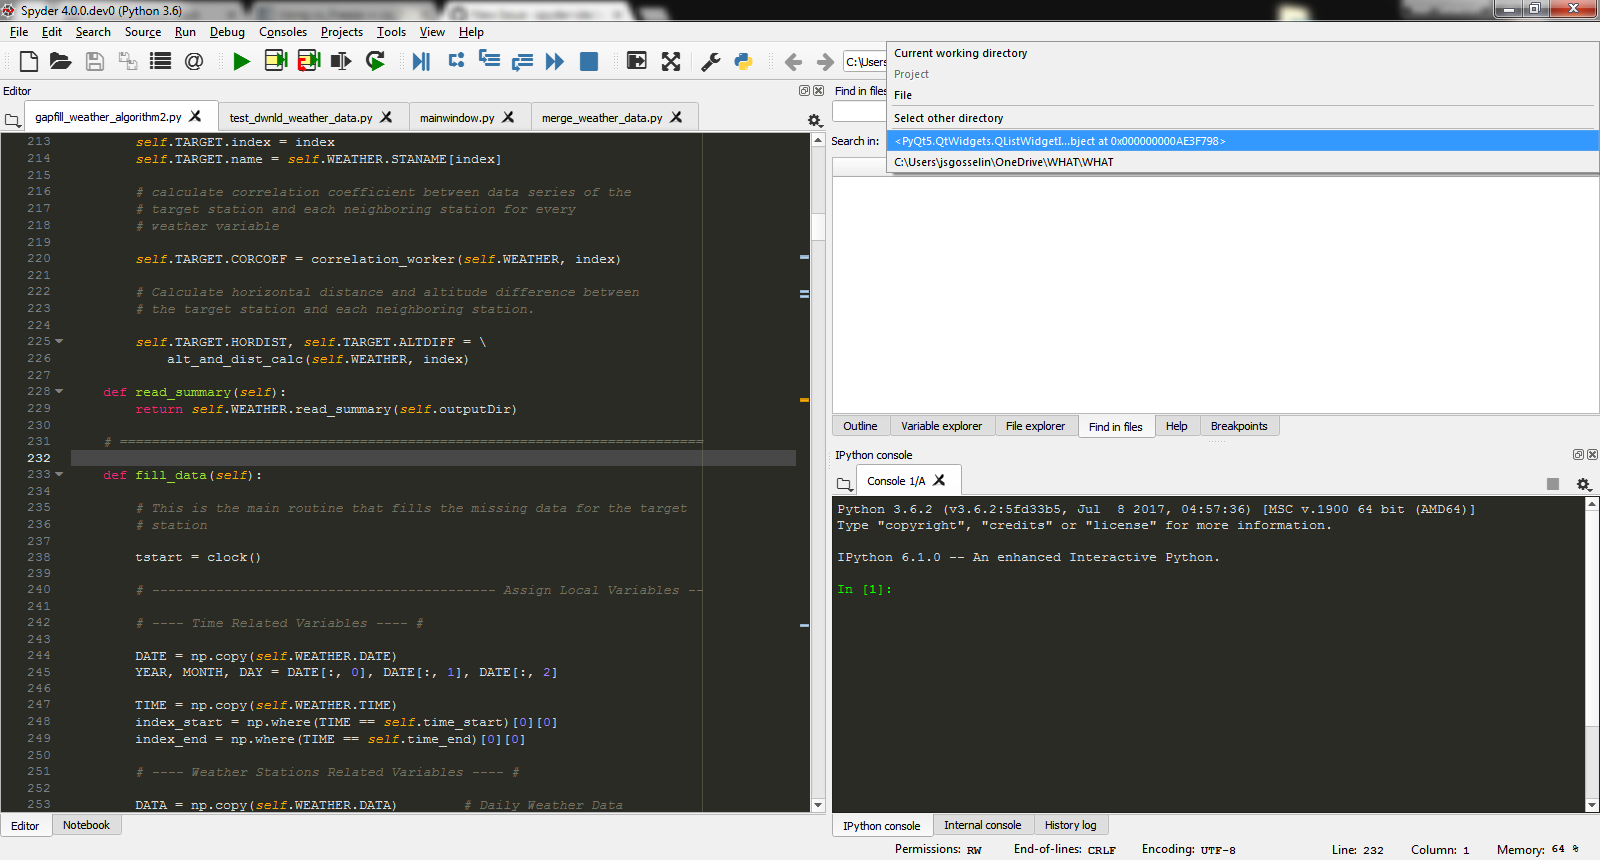
Task: Run current line debug step icon
Action: point(456,60)
